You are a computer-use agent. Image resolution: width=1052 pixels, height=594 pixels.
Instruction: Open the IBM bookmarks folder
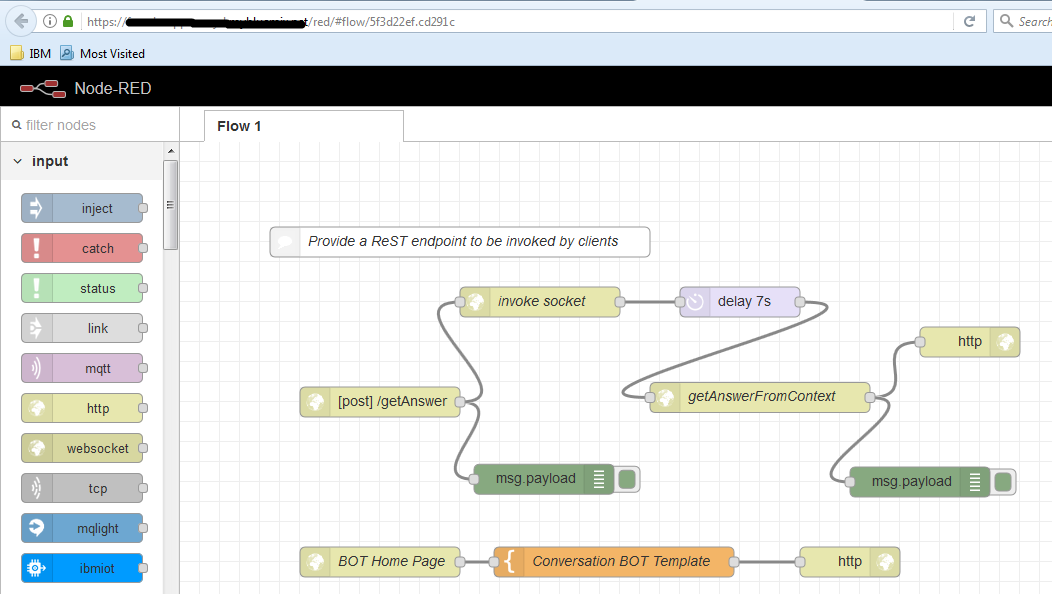click(31, 54)
